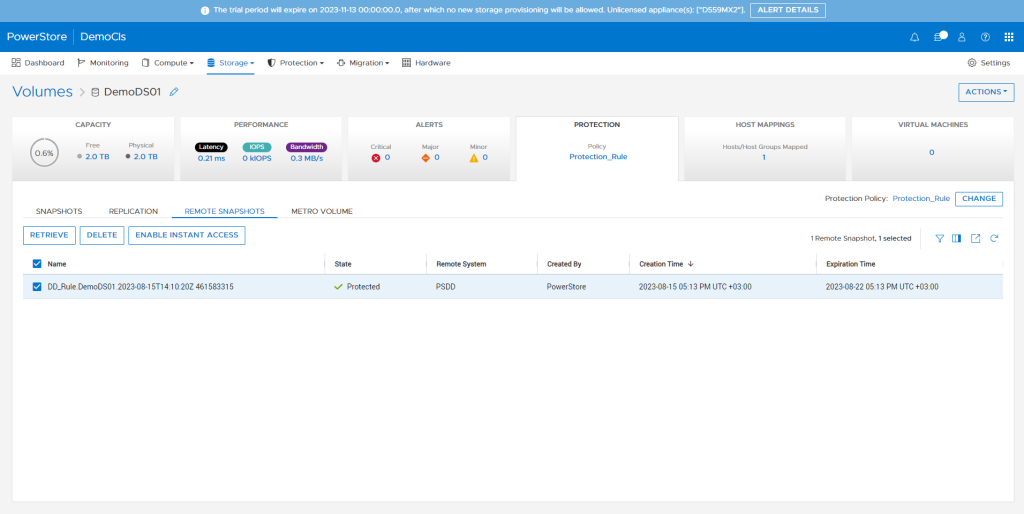Show the column chooser icon
The image size is (1024, 514).
coord(957,238)
